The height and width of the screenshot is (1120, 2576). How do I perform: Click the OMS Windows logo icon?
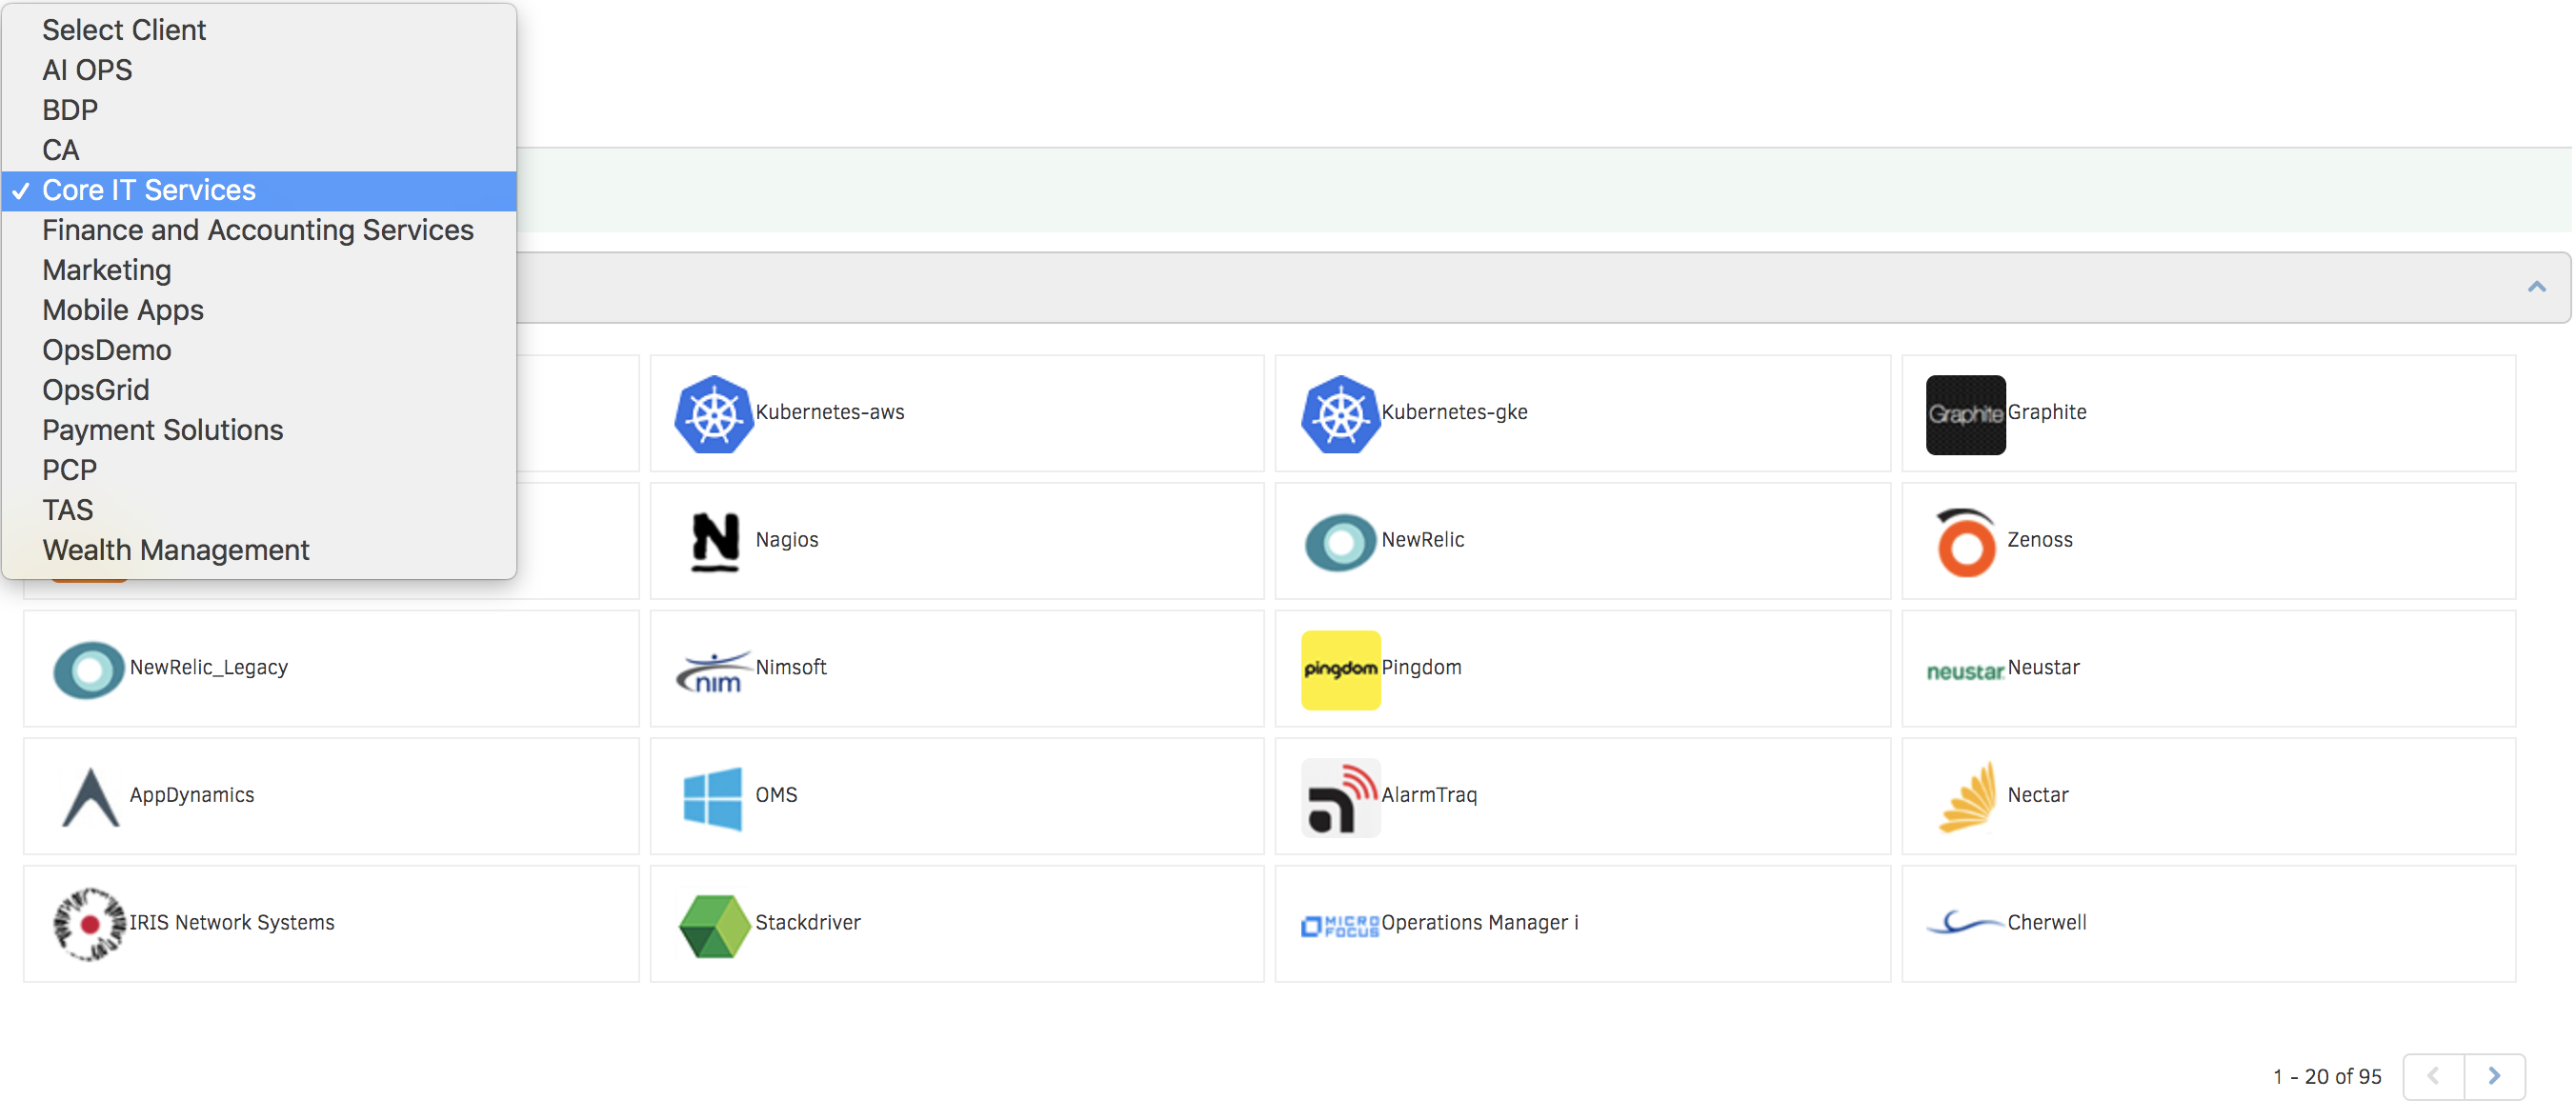pos(713,798)
